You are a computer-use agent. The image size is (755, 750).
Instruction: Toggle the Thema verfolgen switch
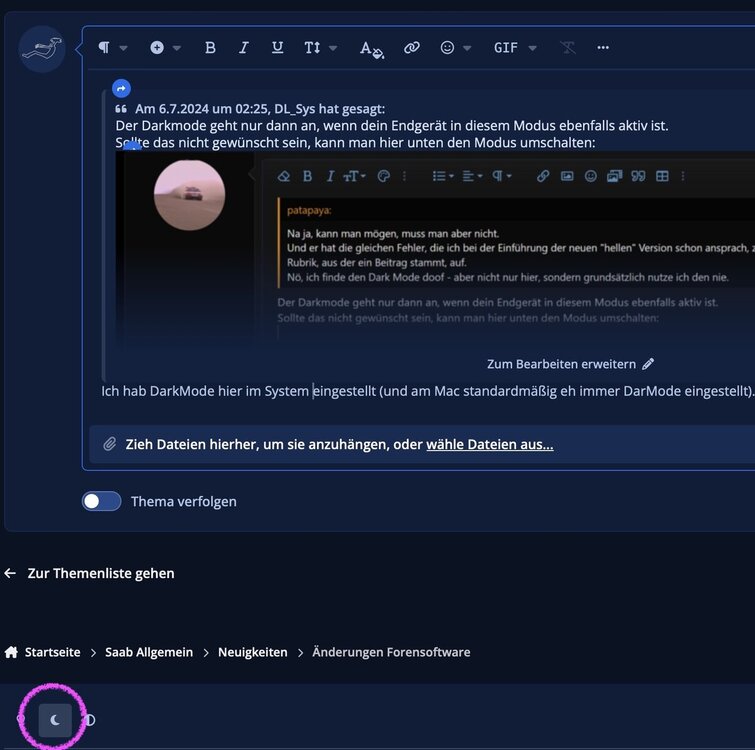point(101,501)
